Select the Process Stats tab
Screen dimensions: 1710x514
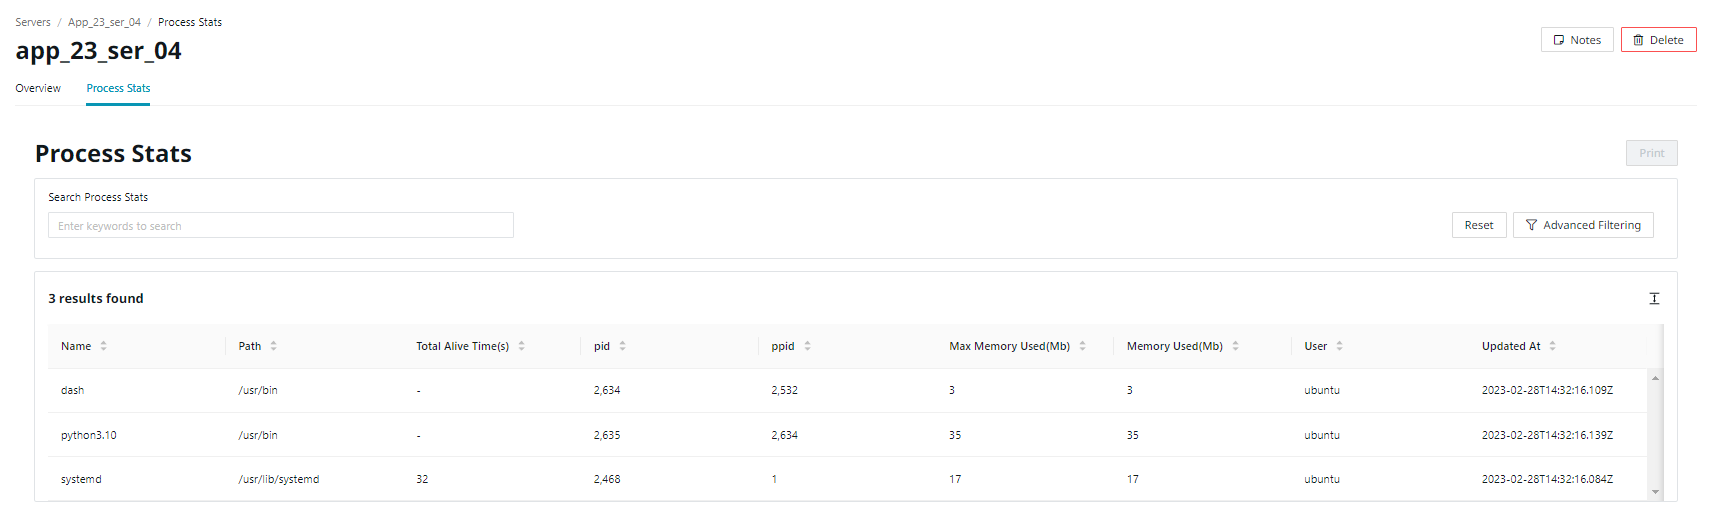click(x=118, y=88)
